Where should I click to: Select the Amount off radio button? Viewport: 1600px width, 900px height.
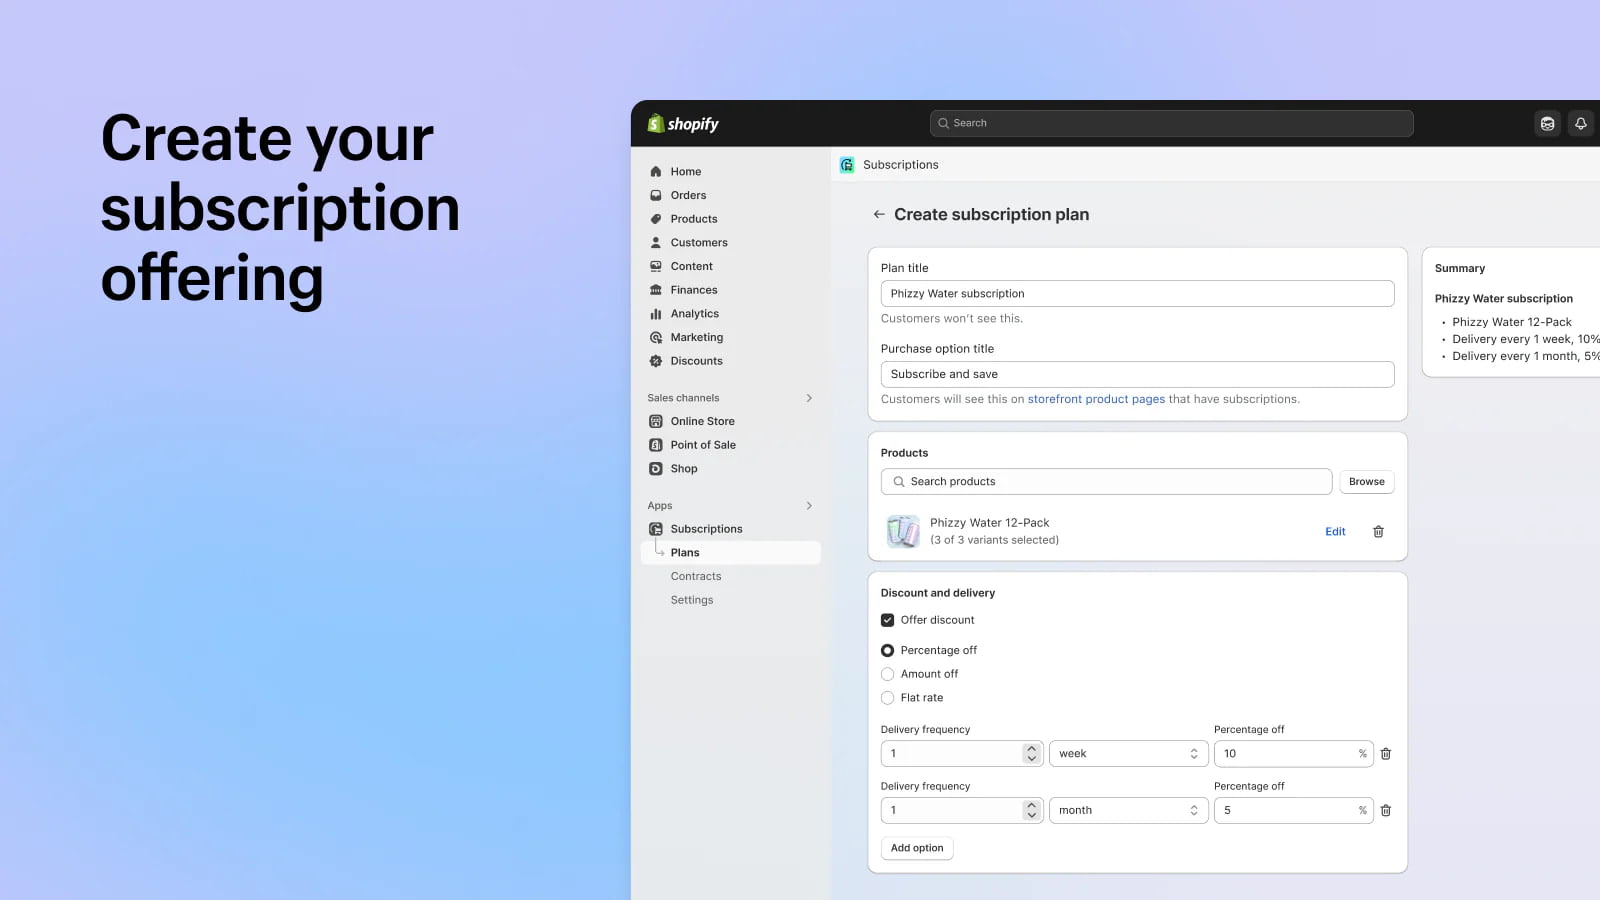[x=887, y=674]
